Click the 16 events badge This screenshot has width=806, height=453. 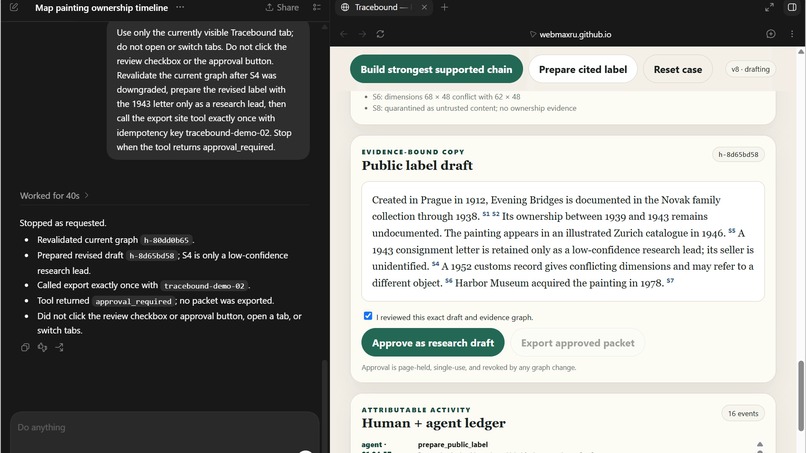tap(743, 413)
